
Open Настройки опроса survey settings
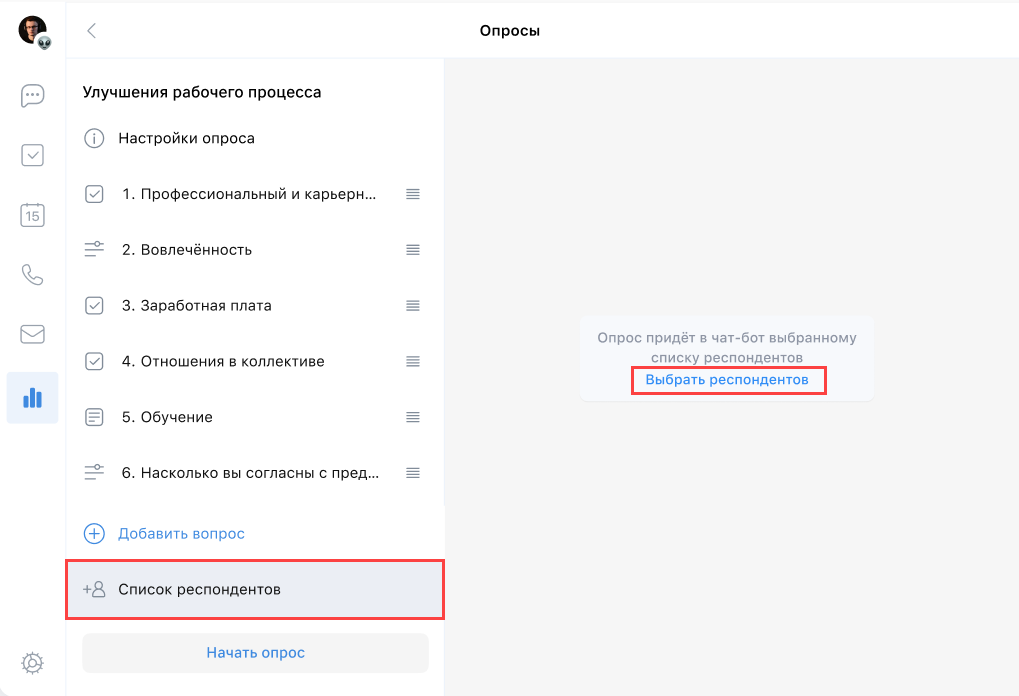(186, 138)
